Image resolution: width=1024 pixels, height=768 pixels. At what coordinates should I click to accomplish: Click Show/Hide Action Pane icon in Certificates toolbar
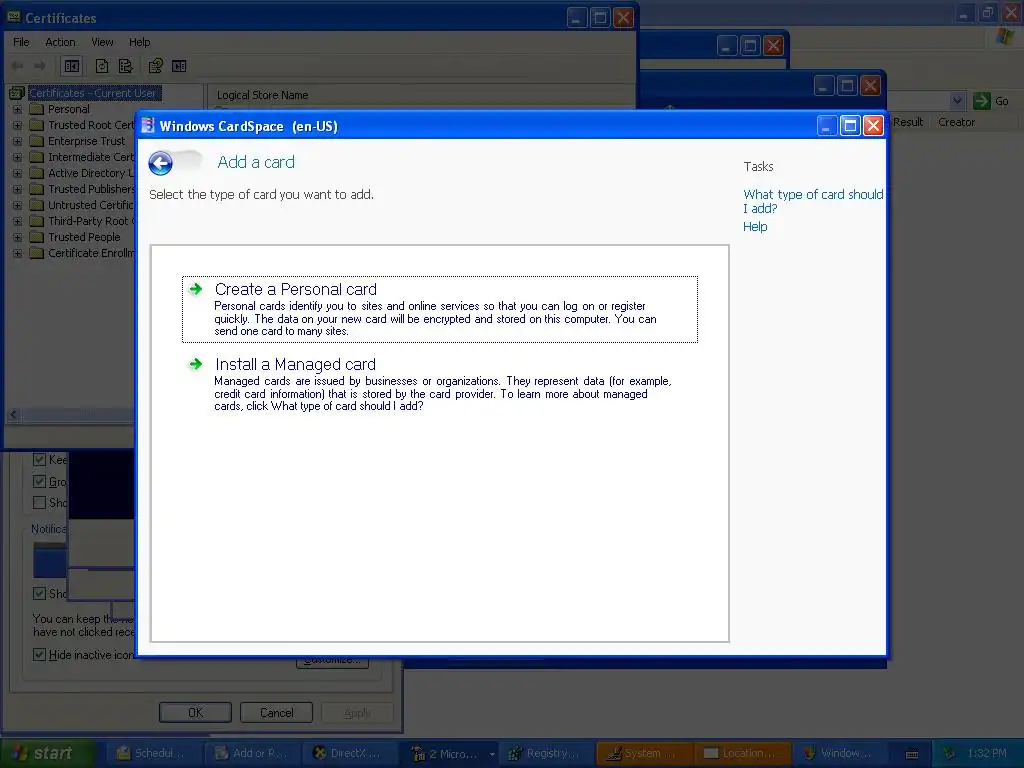(x=179, y=66)
